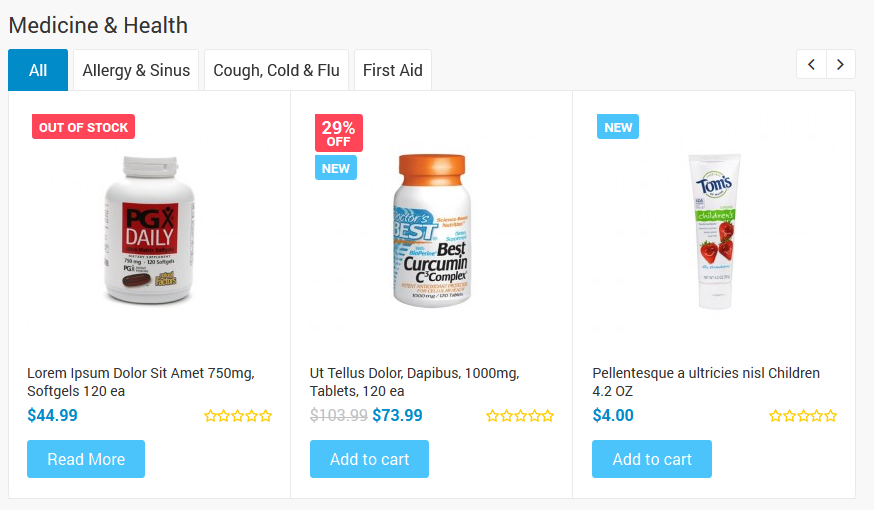
Task: Click the Out of Stock badge
Action: pyautogui.click(x=83, y=127)
